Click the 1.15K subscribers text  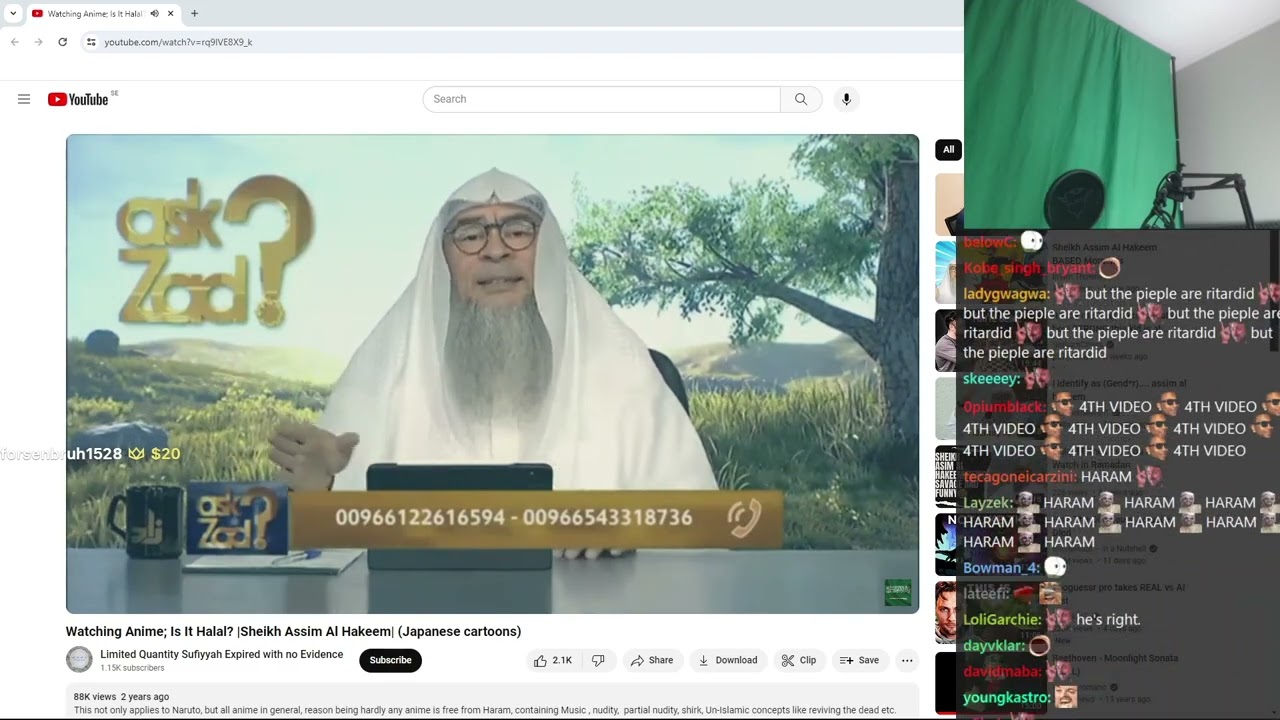pos(132,668)
